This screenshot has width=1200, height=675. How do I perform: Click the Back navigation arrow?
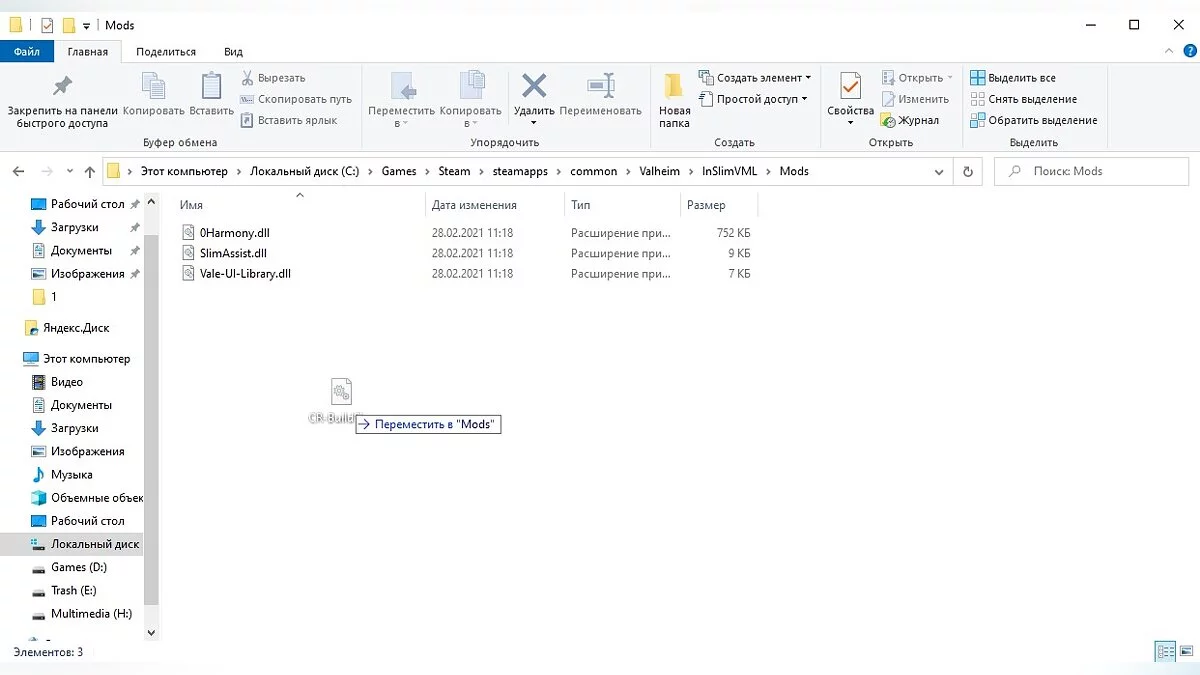[19, 171]
